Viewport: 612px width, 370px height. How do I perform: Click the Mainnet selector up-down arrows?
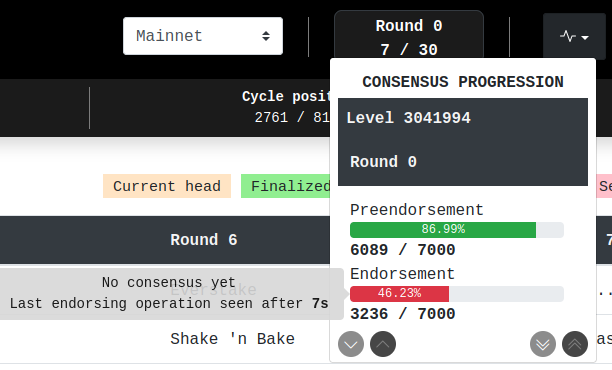pyautogui.click(x=266, y=36)
